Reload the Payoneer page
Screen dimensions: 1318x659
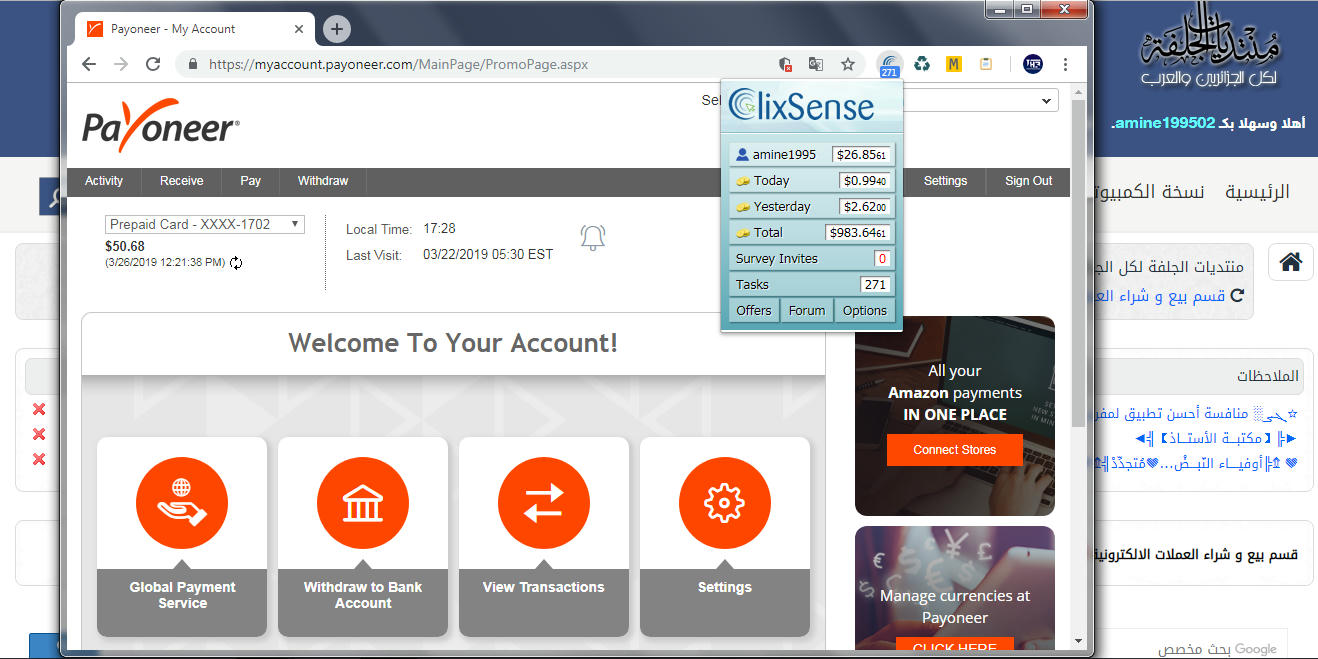[x=153, y=64]
